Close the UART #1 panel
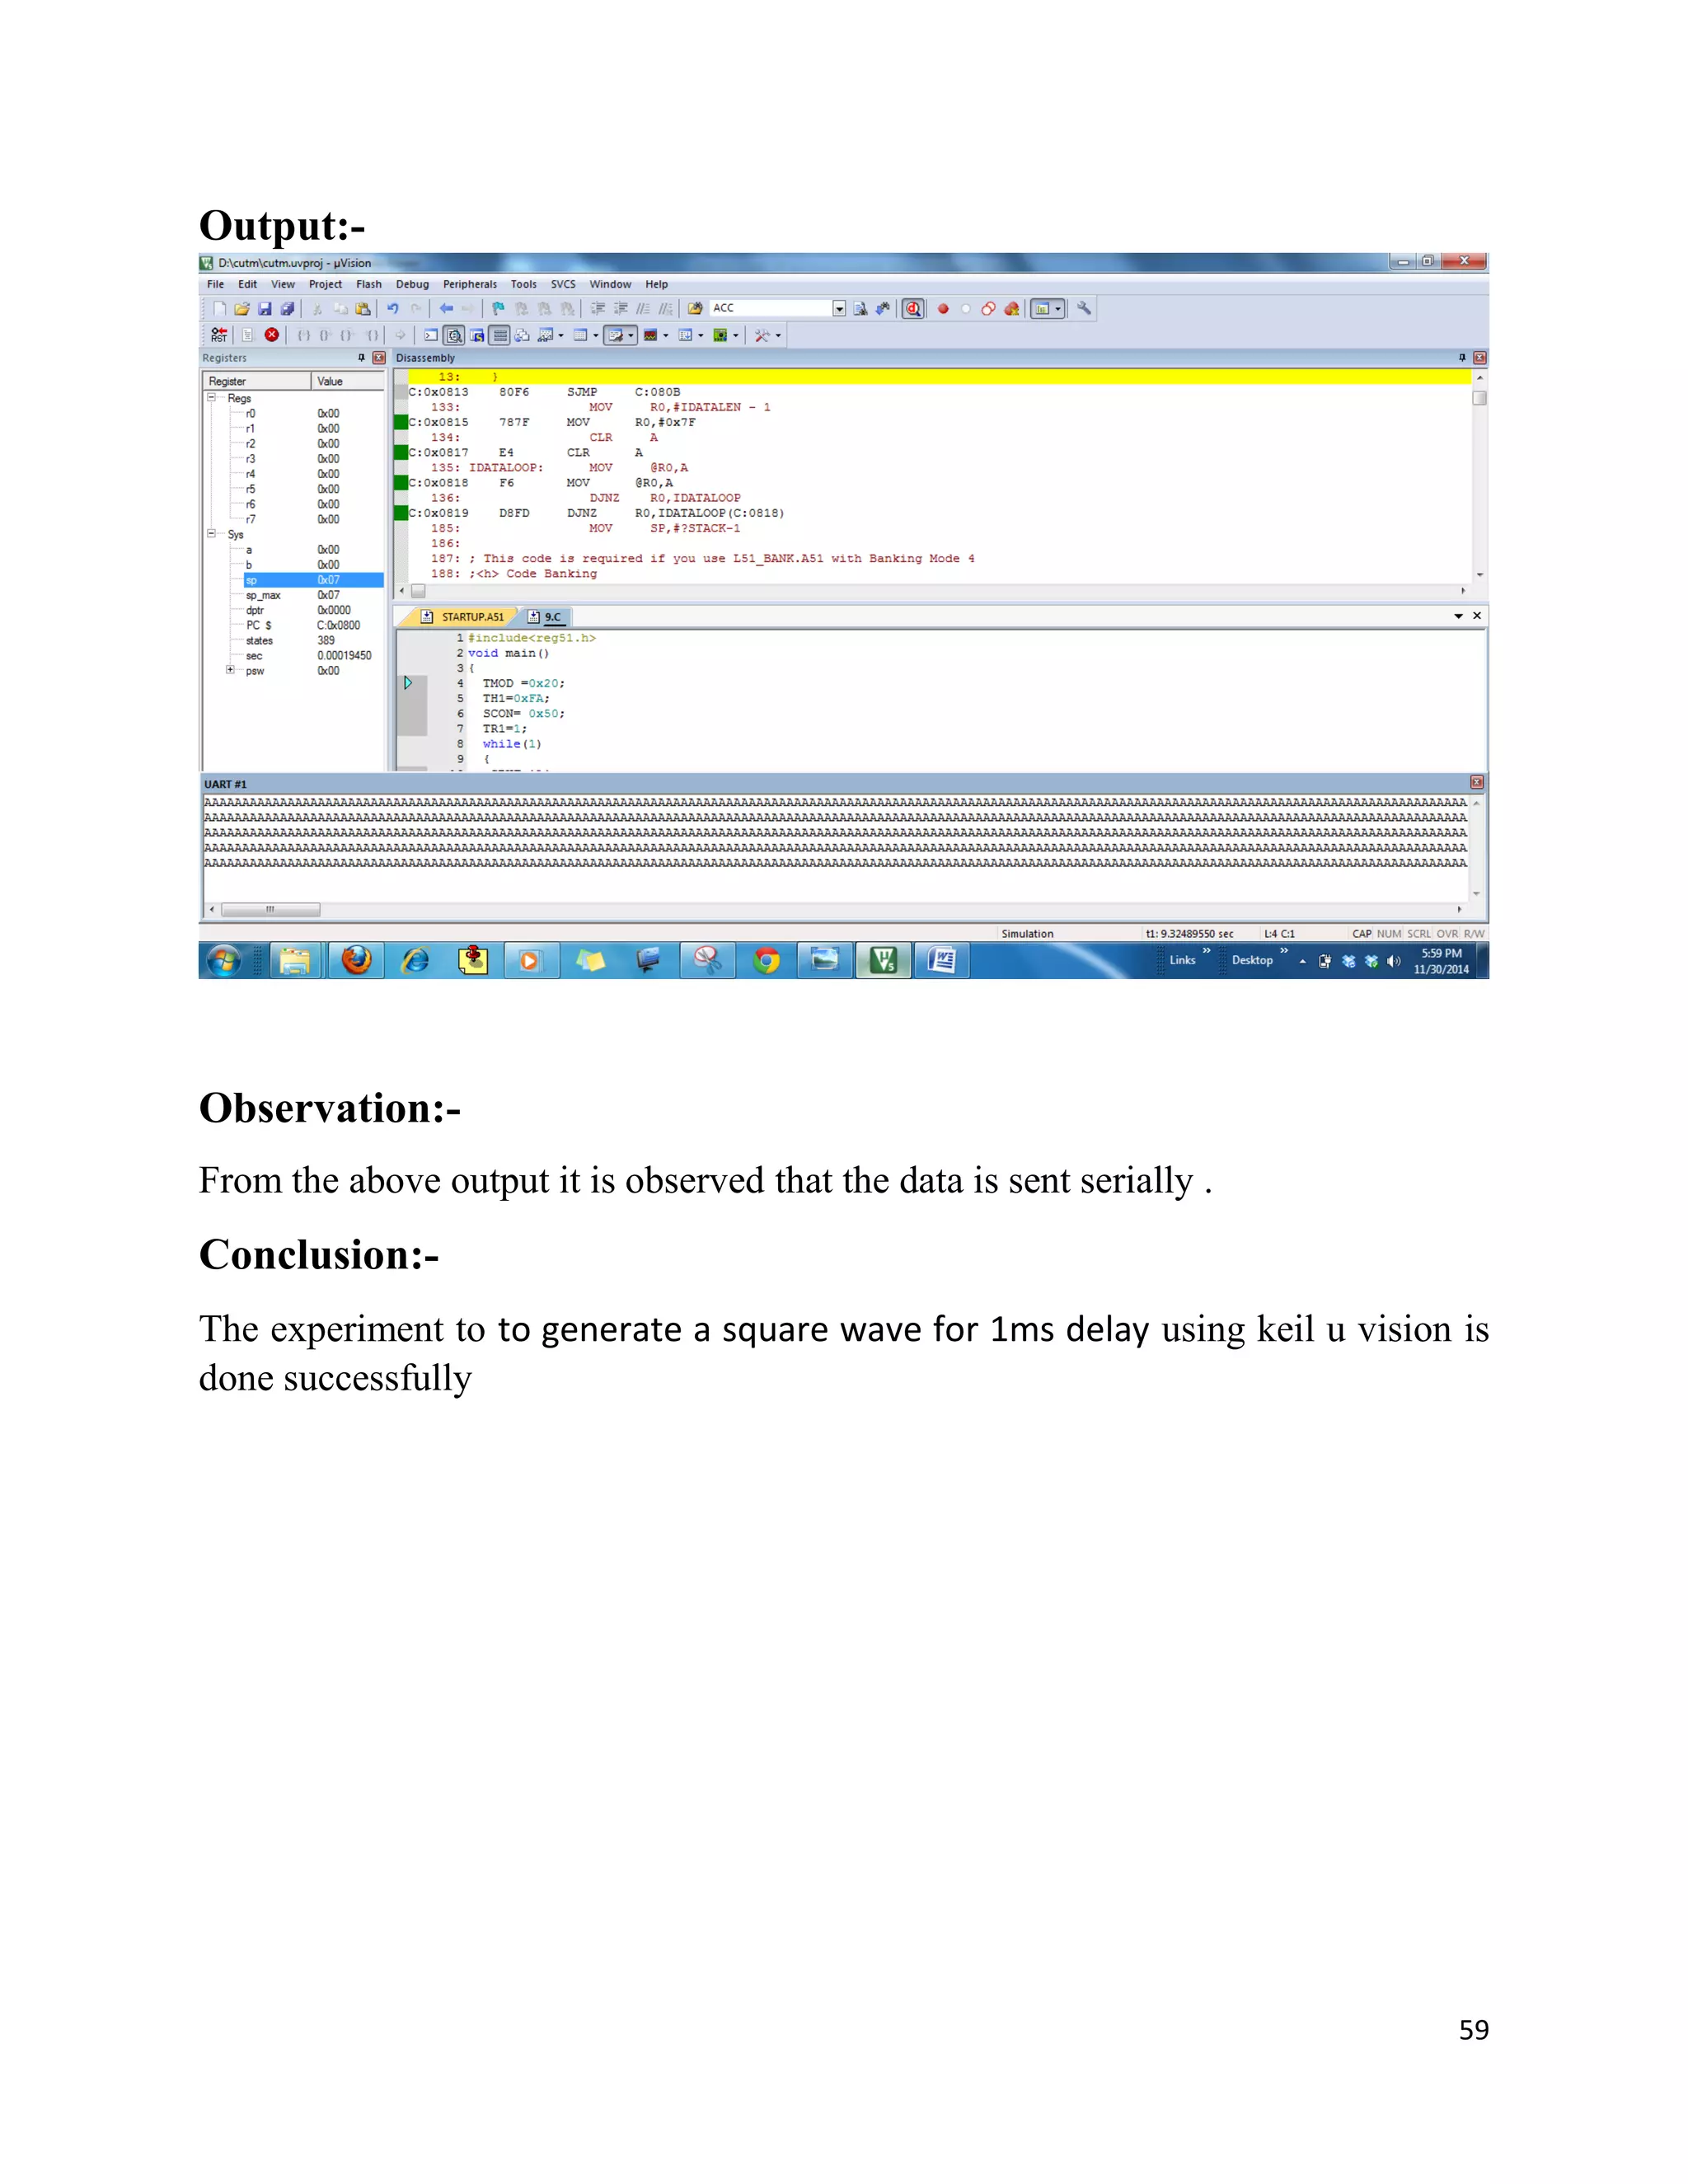Viewport: 1688px width, 2184px height. point(1477,783)
